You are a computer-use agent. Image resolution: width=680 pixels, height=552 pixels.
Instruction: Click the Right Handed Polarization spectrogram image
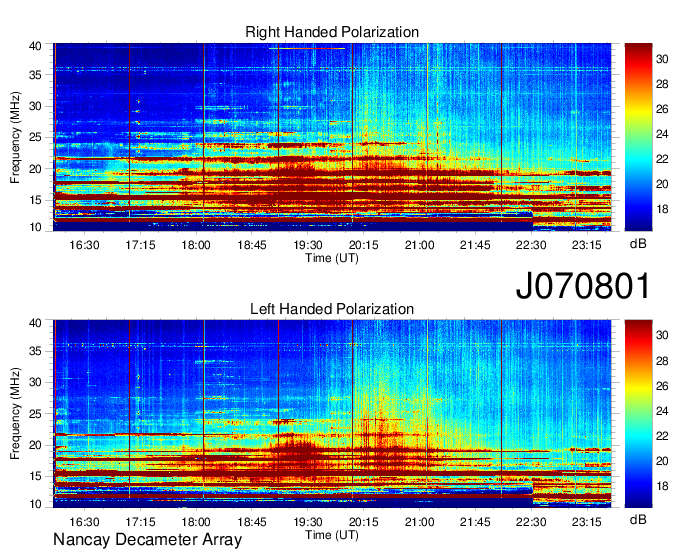[x=332, y=137]
